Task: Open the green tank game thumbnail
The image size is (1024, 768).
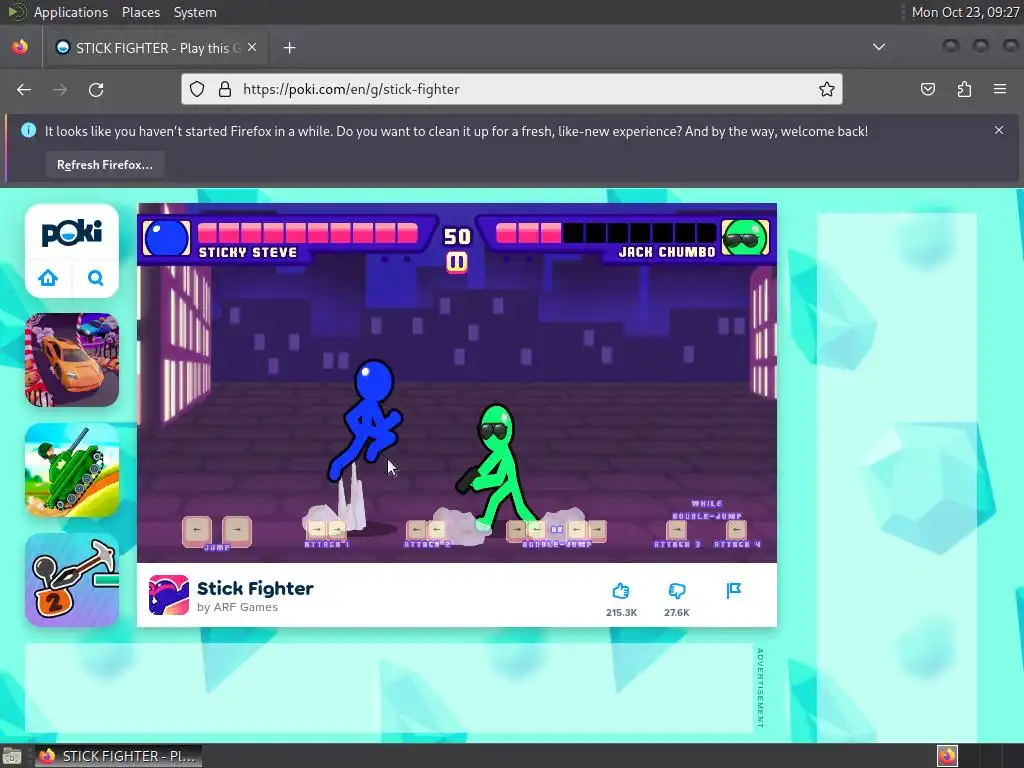Action: 72,470
